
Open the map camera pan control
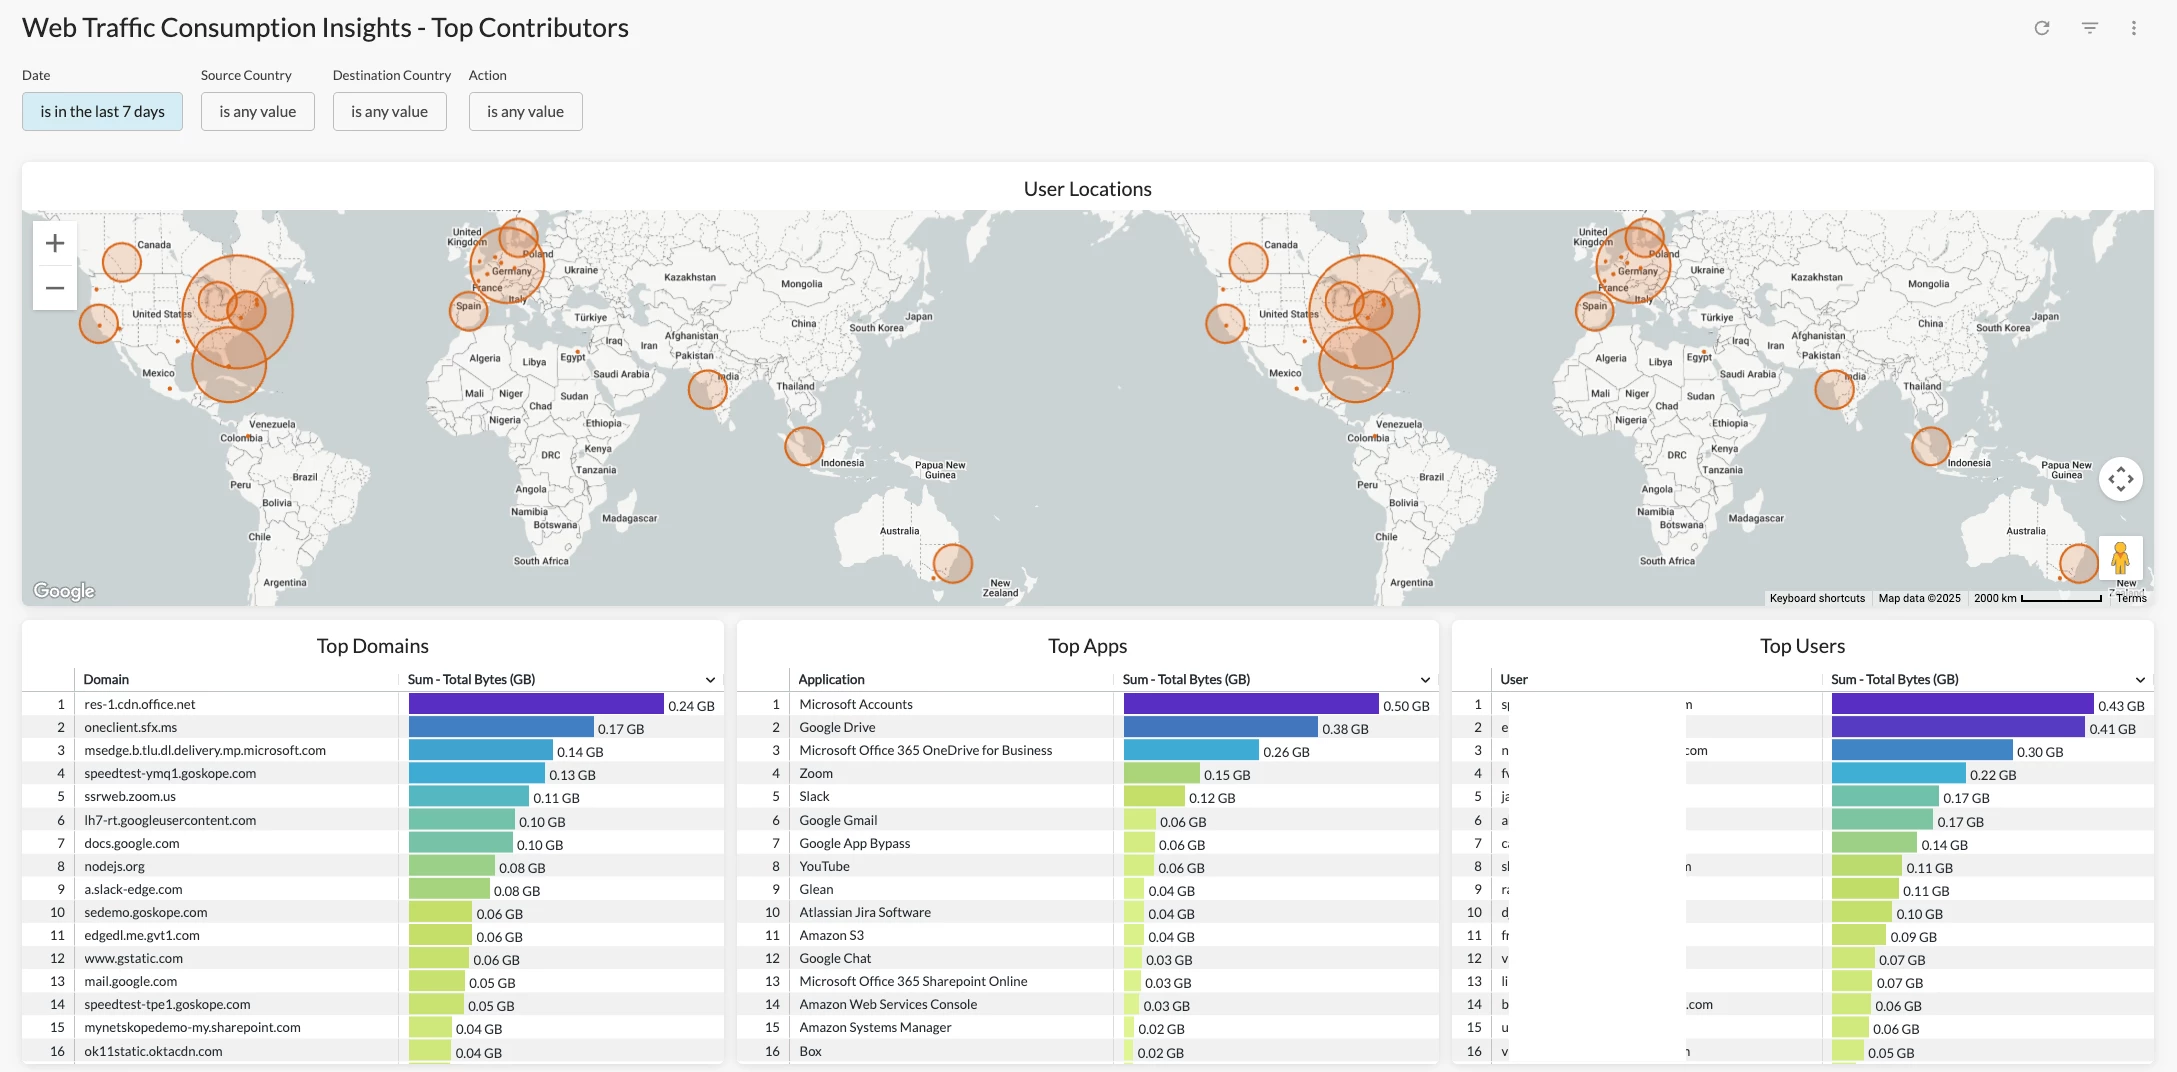point(2121,479)
